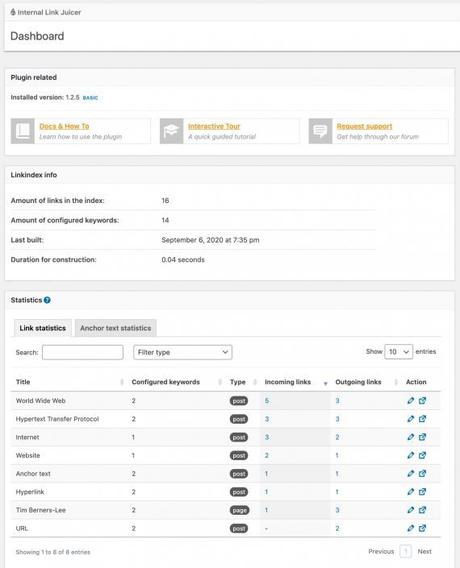Select pagination page 1 button

pyautogui.click(x=406, y=551)
